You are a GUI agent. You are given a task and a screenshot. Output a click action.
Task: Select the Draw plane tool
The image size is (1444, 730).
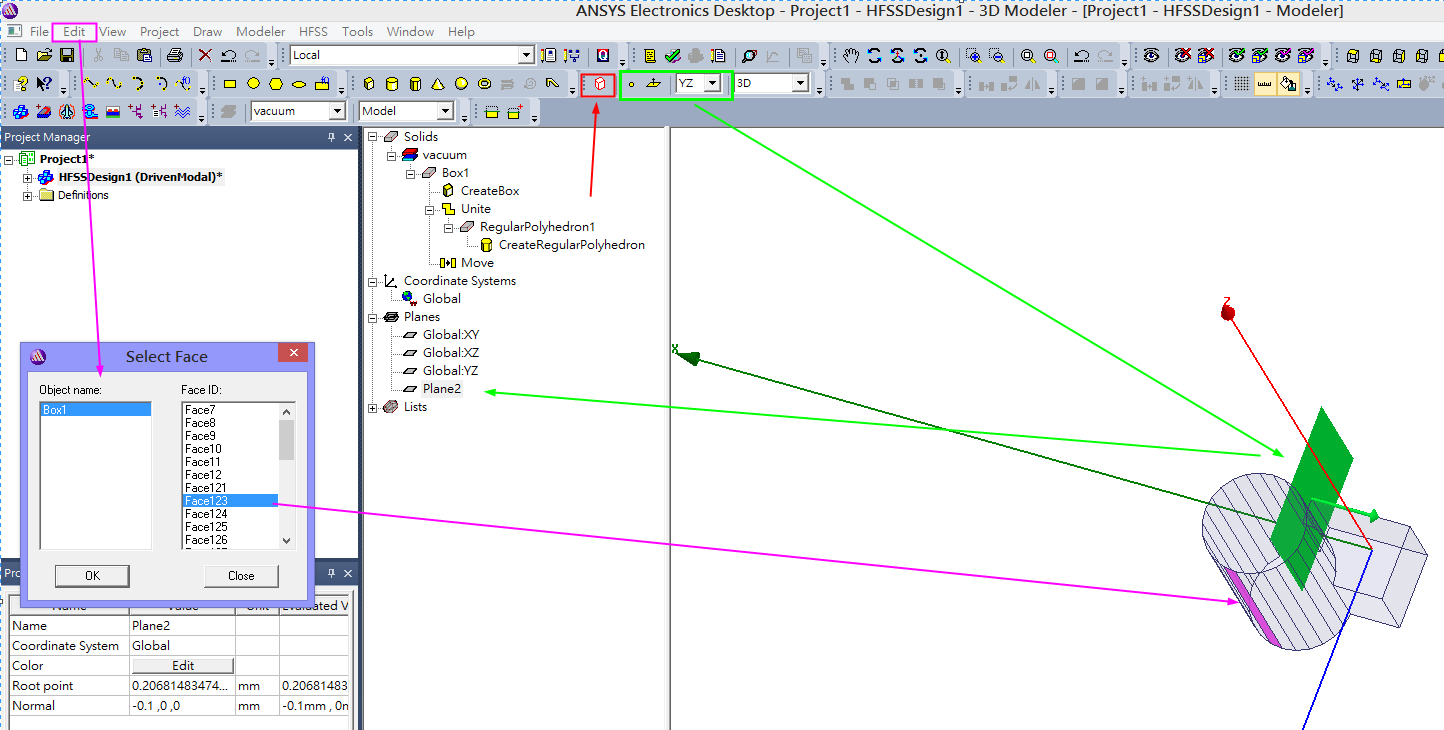pos(654,85)
